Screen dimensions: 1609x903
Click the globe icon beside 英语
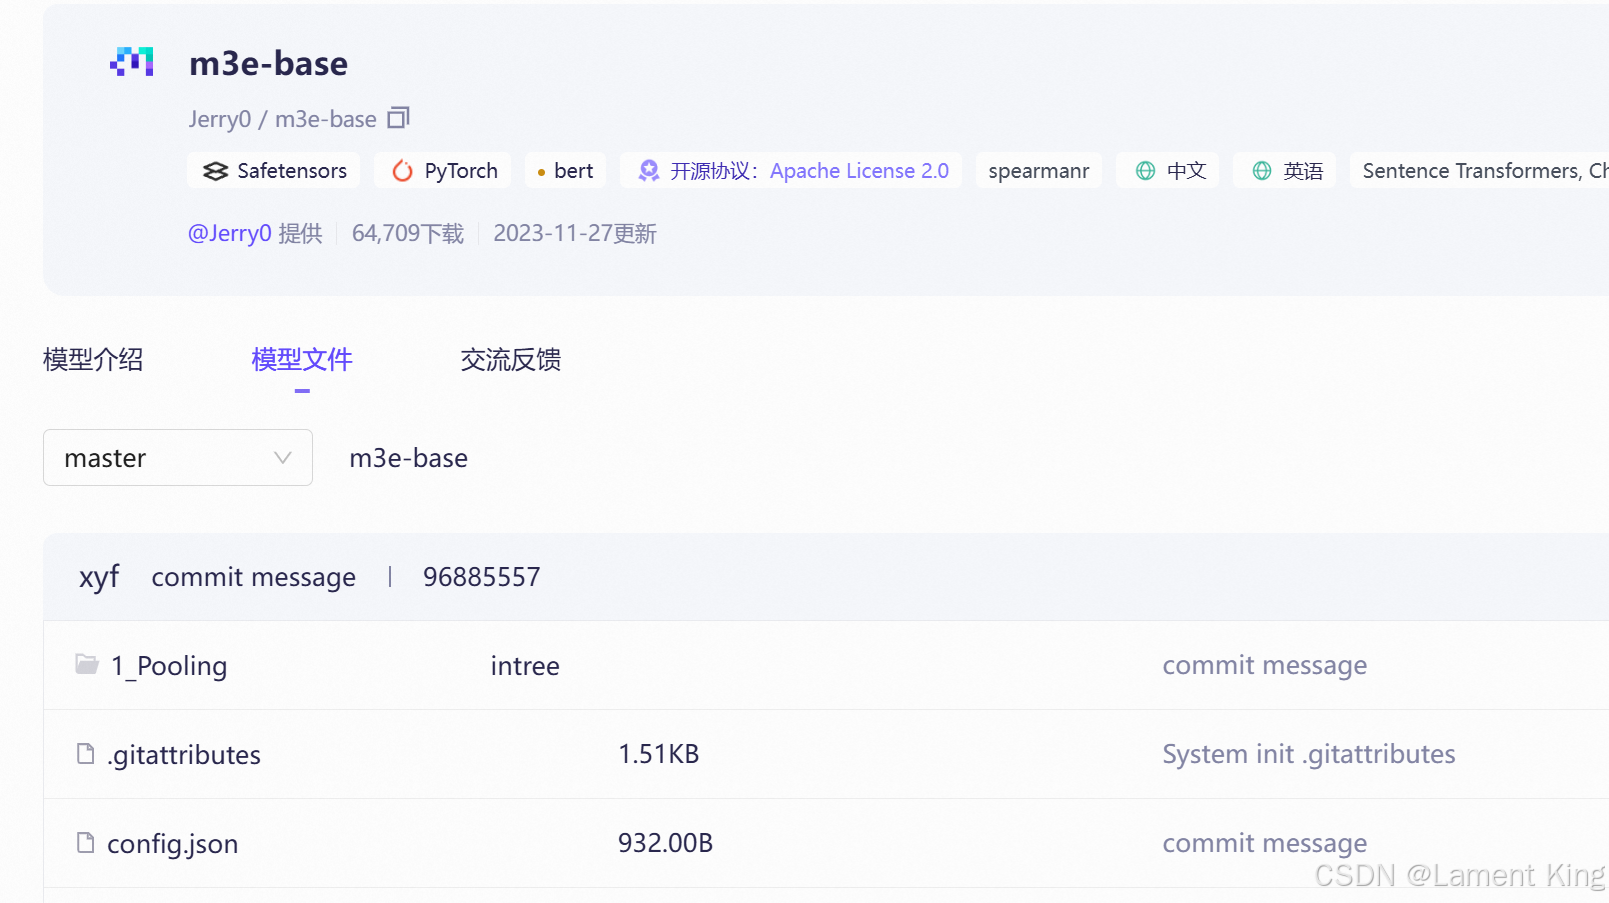(x=1262, y=171)
